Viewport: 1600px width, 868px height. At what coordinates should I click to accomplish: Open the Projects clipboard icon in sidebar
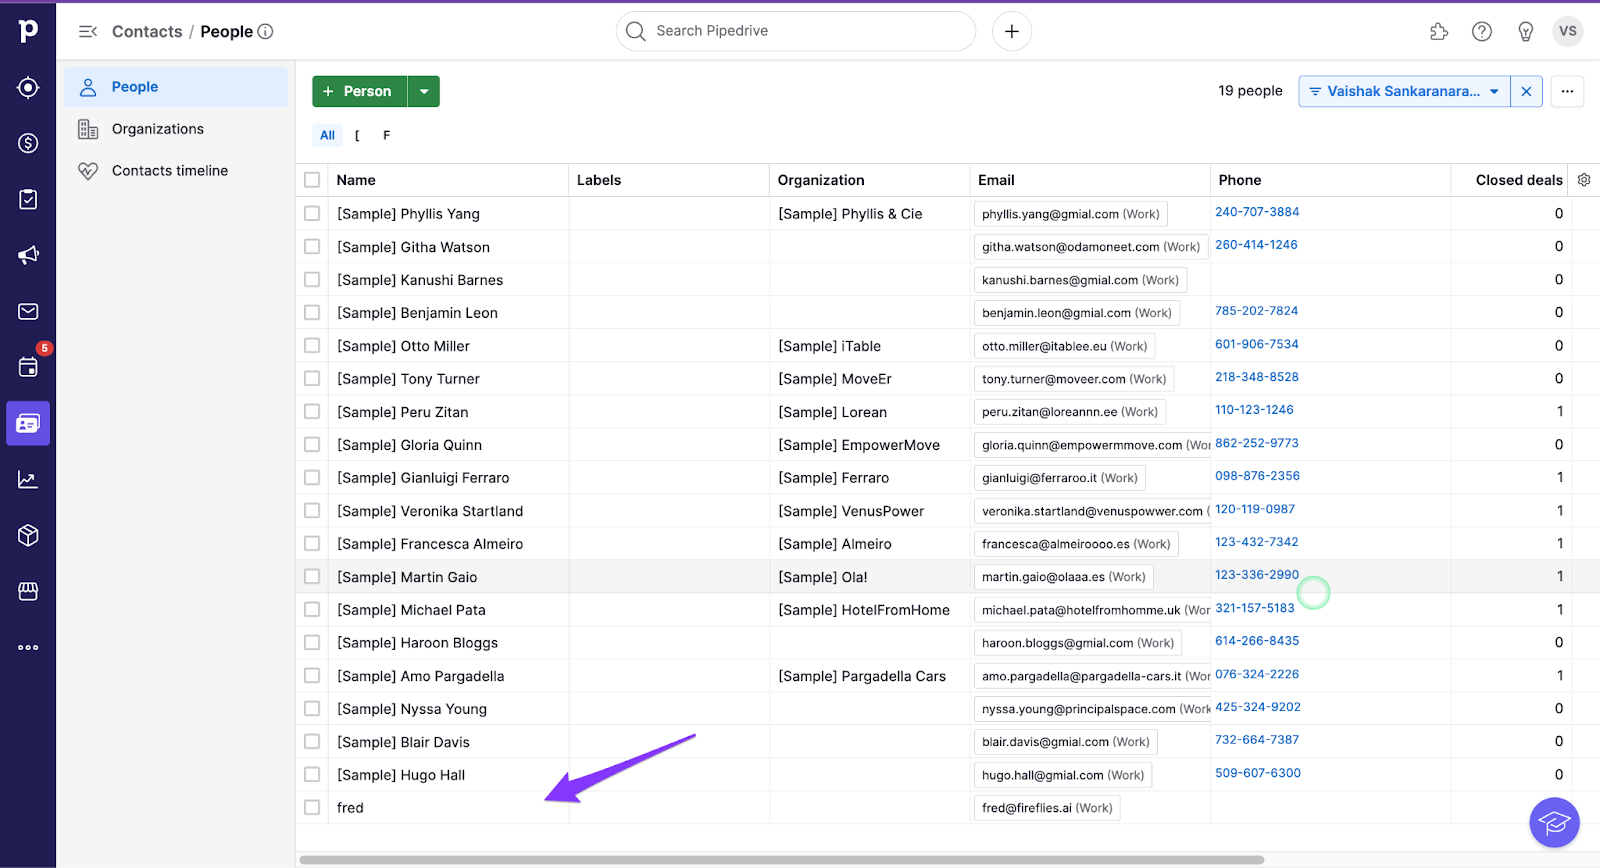pos(28,199)
